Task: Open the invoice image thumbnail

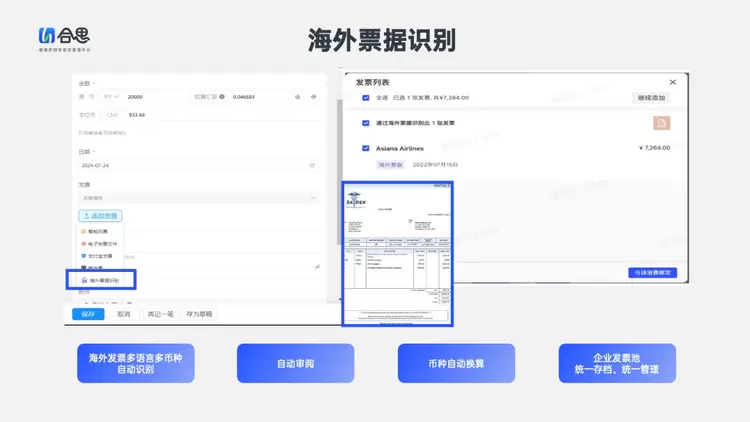Action: point(397,253)
